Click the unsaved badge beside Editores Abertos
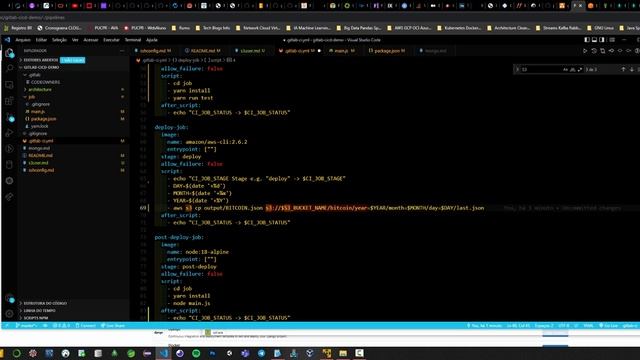640x360 pixels. pos(73,60)
